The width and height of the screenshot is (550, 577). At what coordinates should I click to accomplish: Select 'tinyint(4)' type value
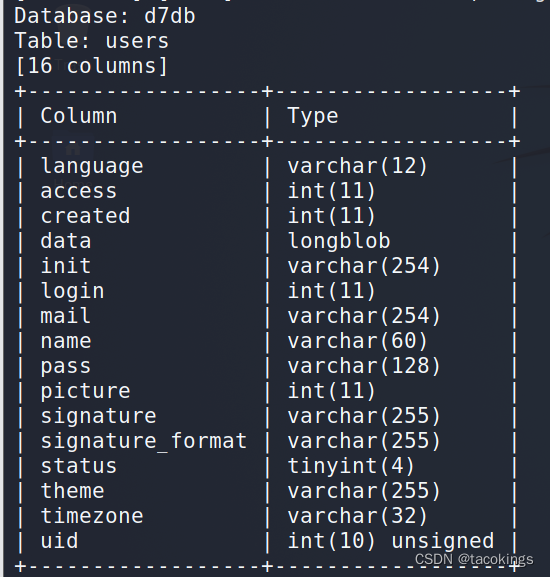pyautogui.click(x=351, y=466)
